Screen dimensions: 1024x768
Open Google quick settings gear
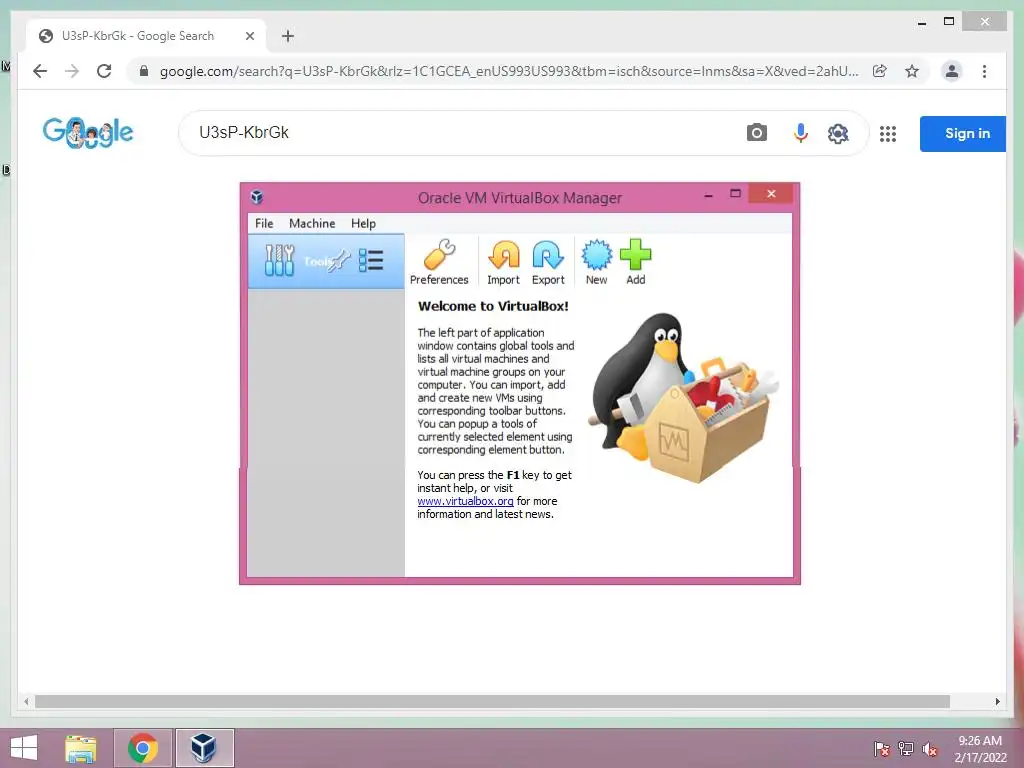[838, 134]
